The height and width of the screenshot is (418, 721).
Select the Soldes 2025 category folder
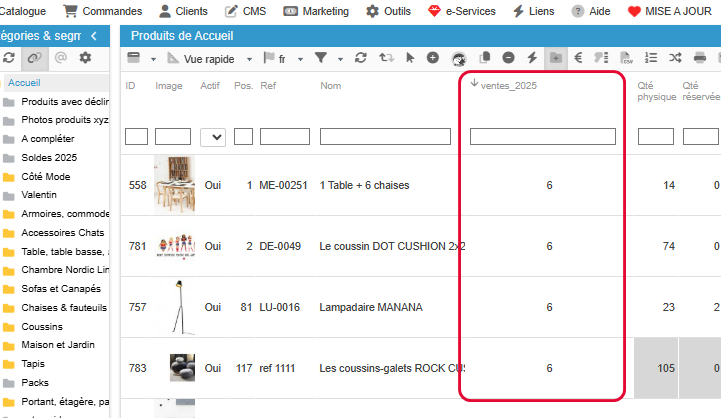tap(48, 158)
